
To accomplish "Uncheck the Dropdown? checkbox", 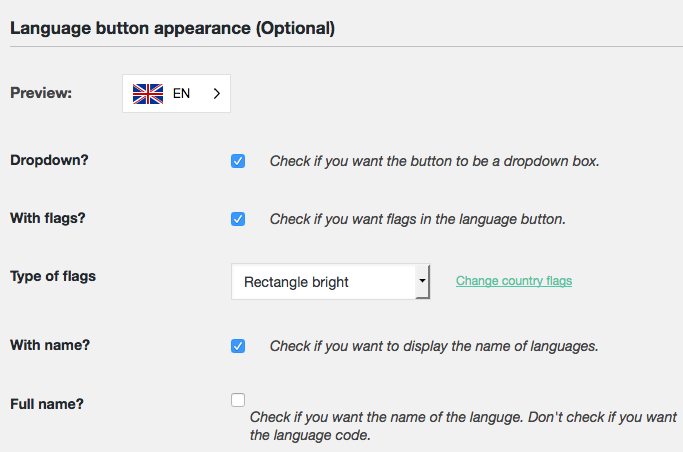I will 238,161.
